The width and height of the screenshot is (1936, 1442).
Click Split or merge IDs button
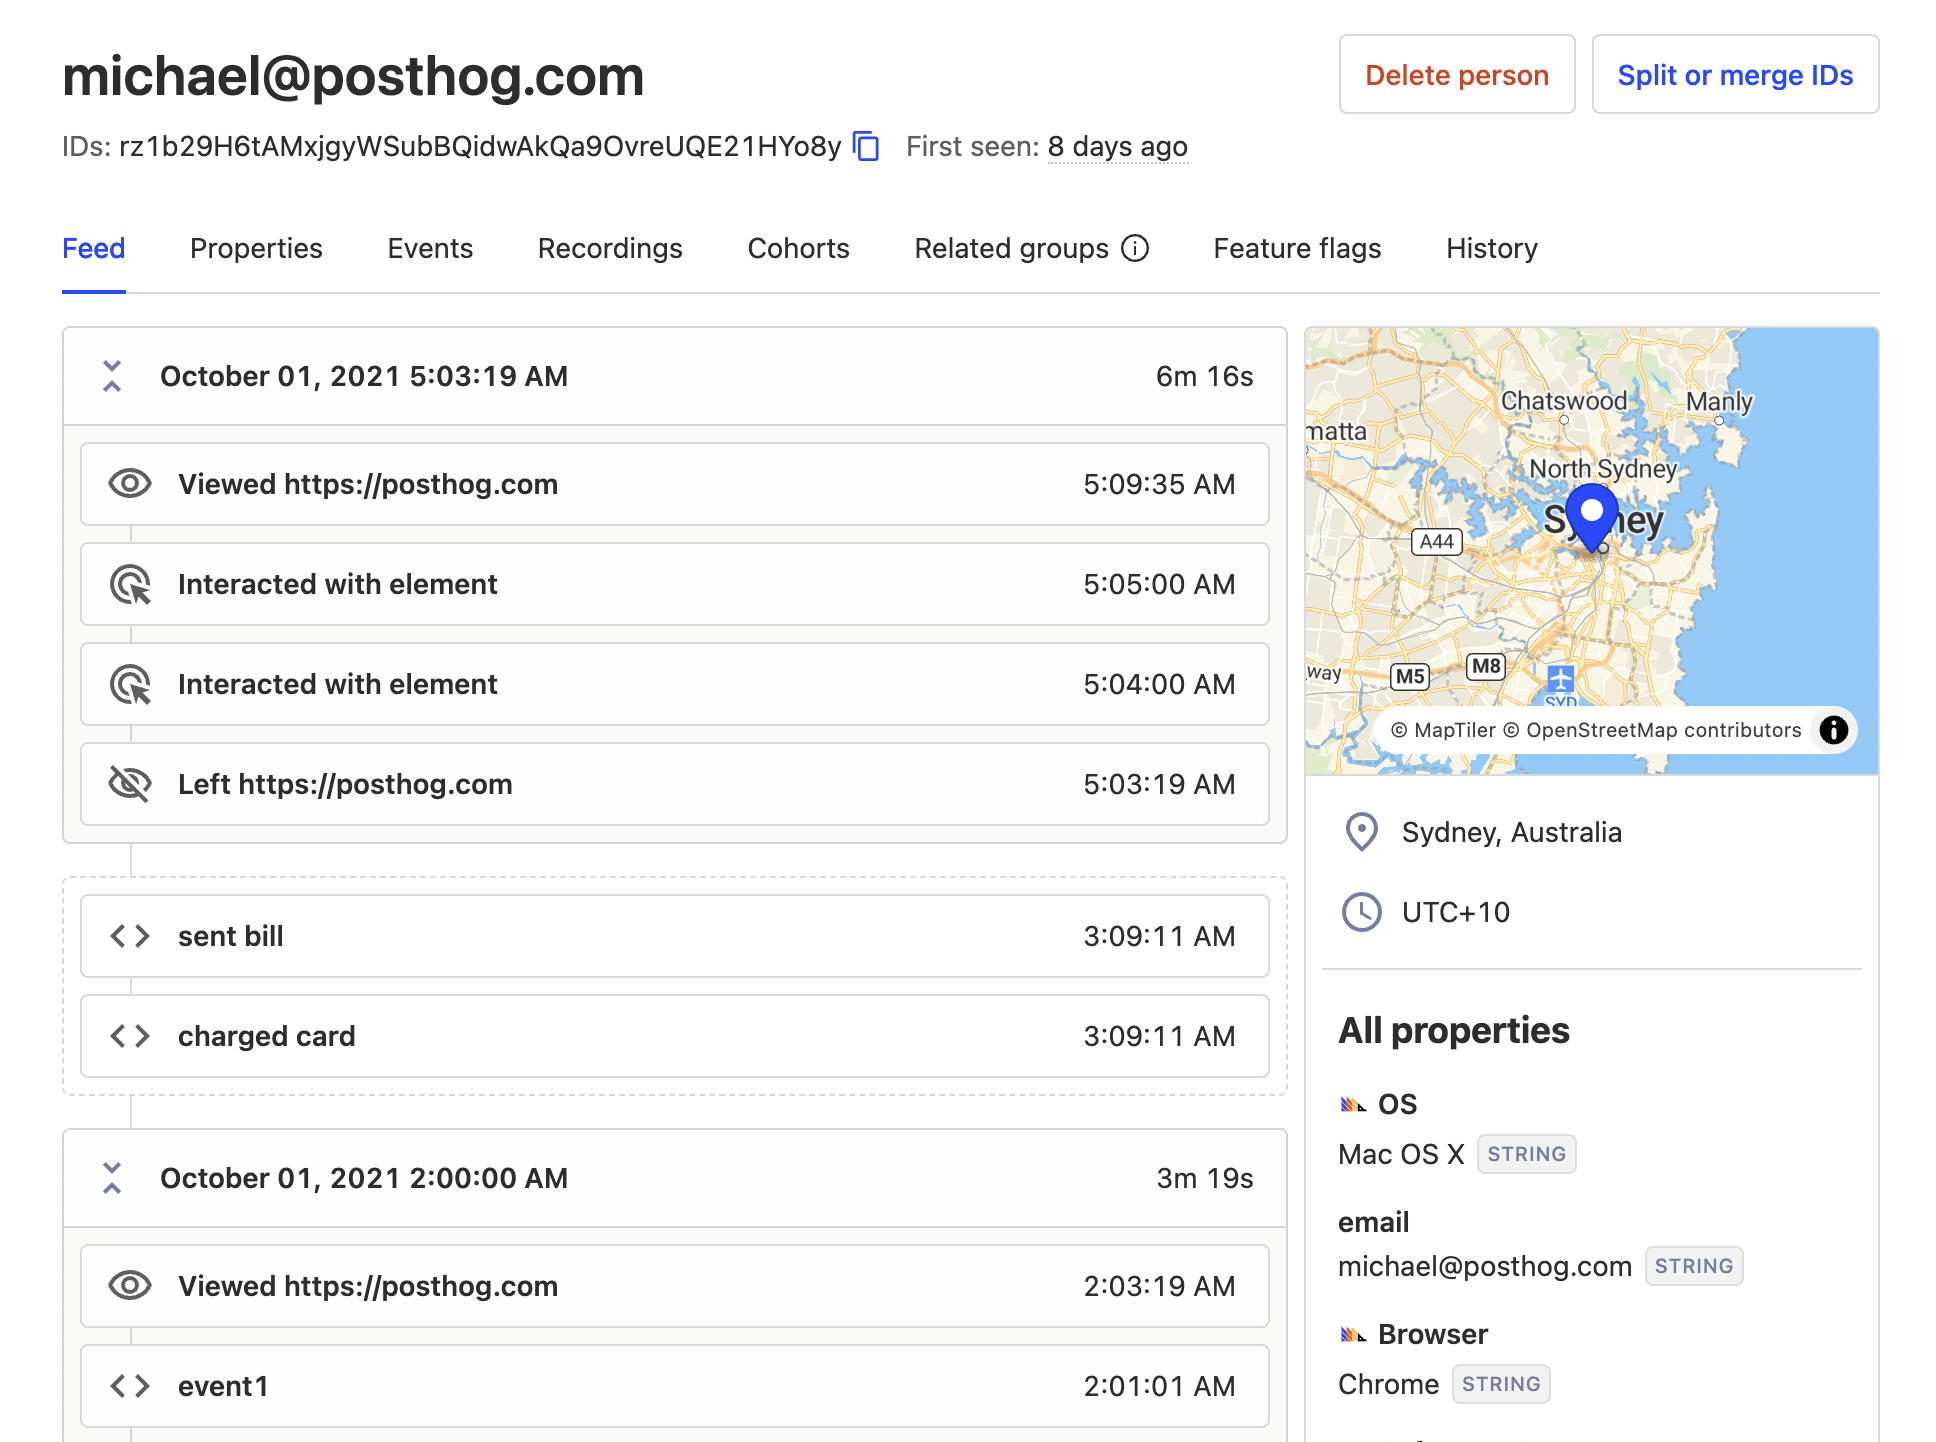1735,75
